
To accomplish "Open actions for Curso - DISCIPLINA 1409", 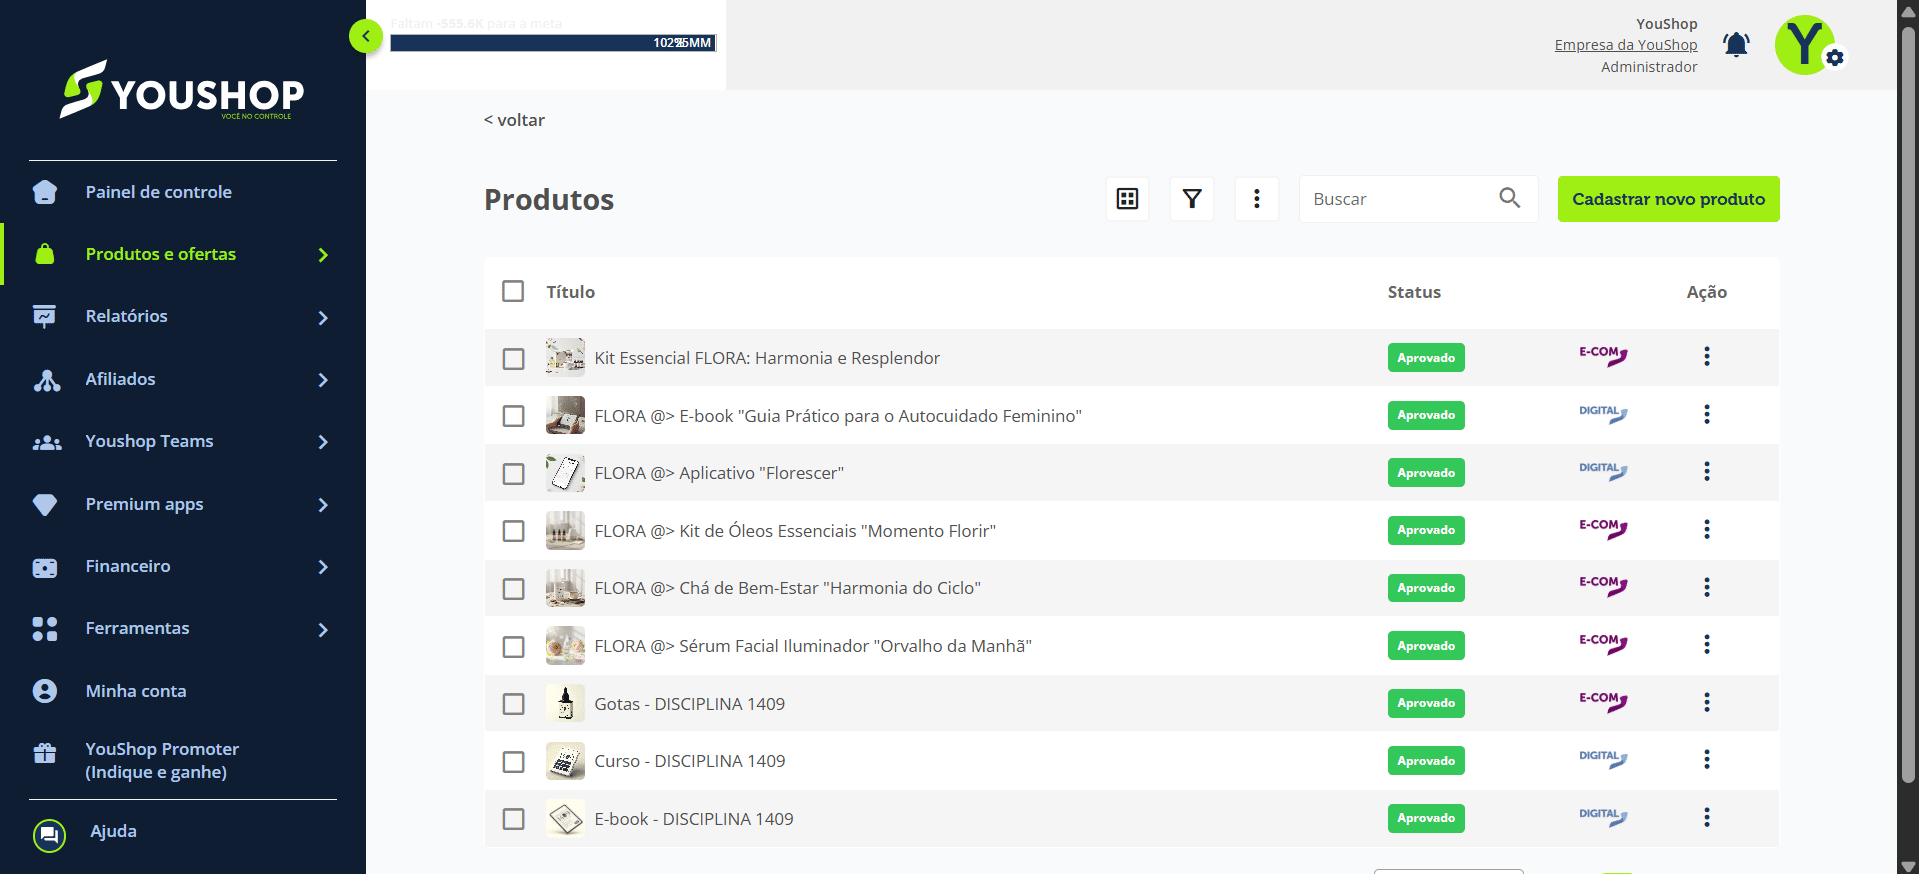I will (x=1707, y=759).
